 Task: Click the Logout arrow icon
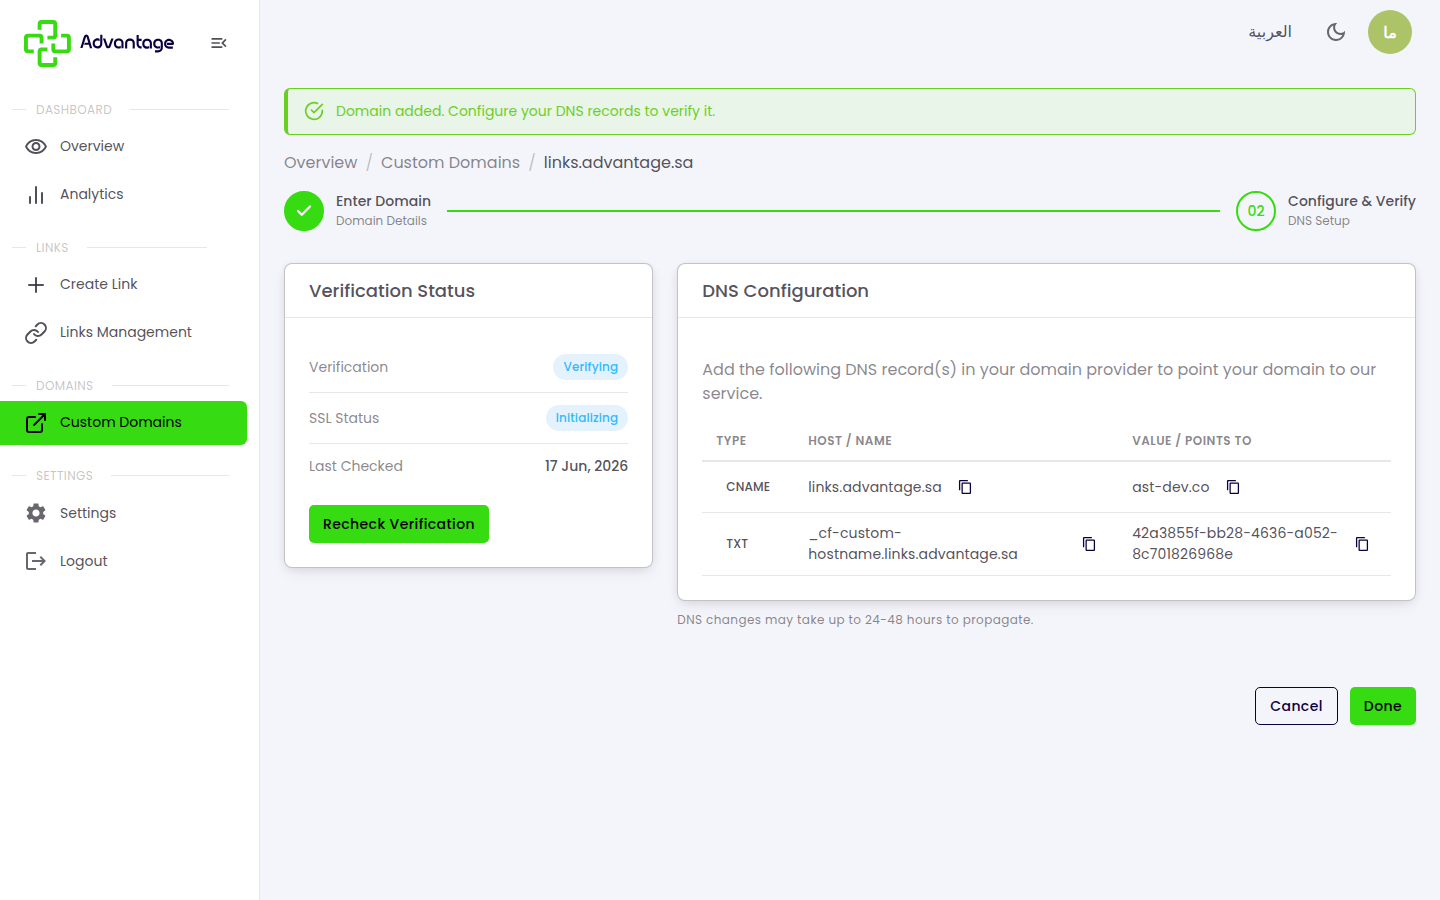(36, 561)
